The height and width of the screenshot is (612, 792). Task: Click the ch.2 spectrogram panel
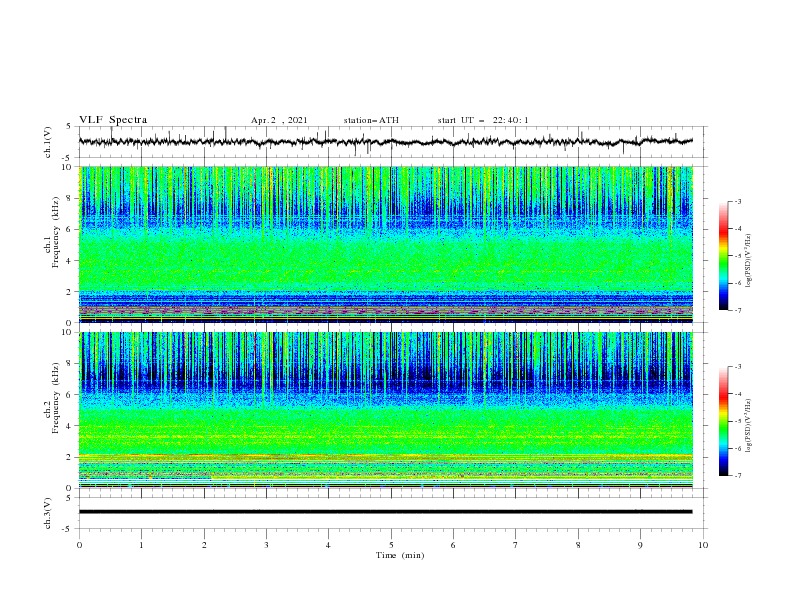tap(386, 410)
